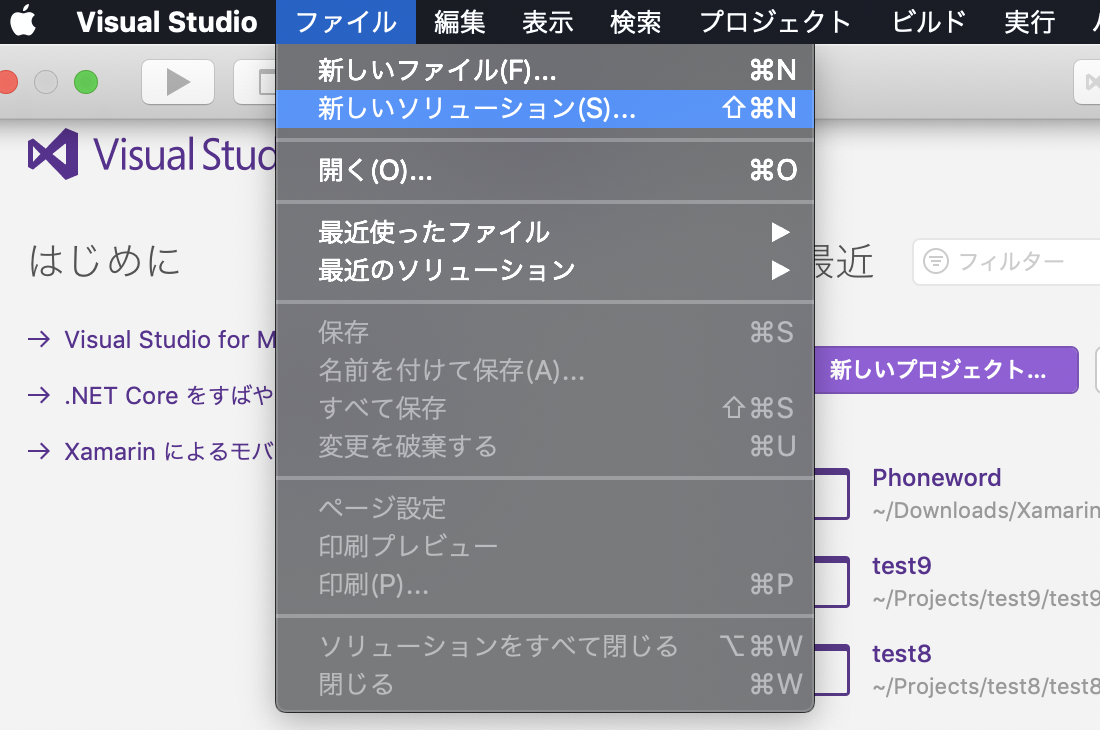Click the Phoneword project icon
1100x730 pixels.
[x=830, y=493]
